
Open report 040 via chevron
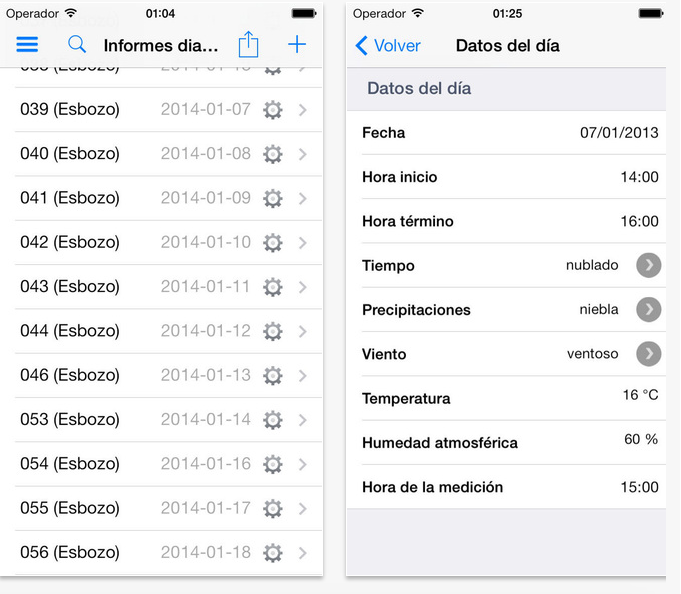pos(303,154)
